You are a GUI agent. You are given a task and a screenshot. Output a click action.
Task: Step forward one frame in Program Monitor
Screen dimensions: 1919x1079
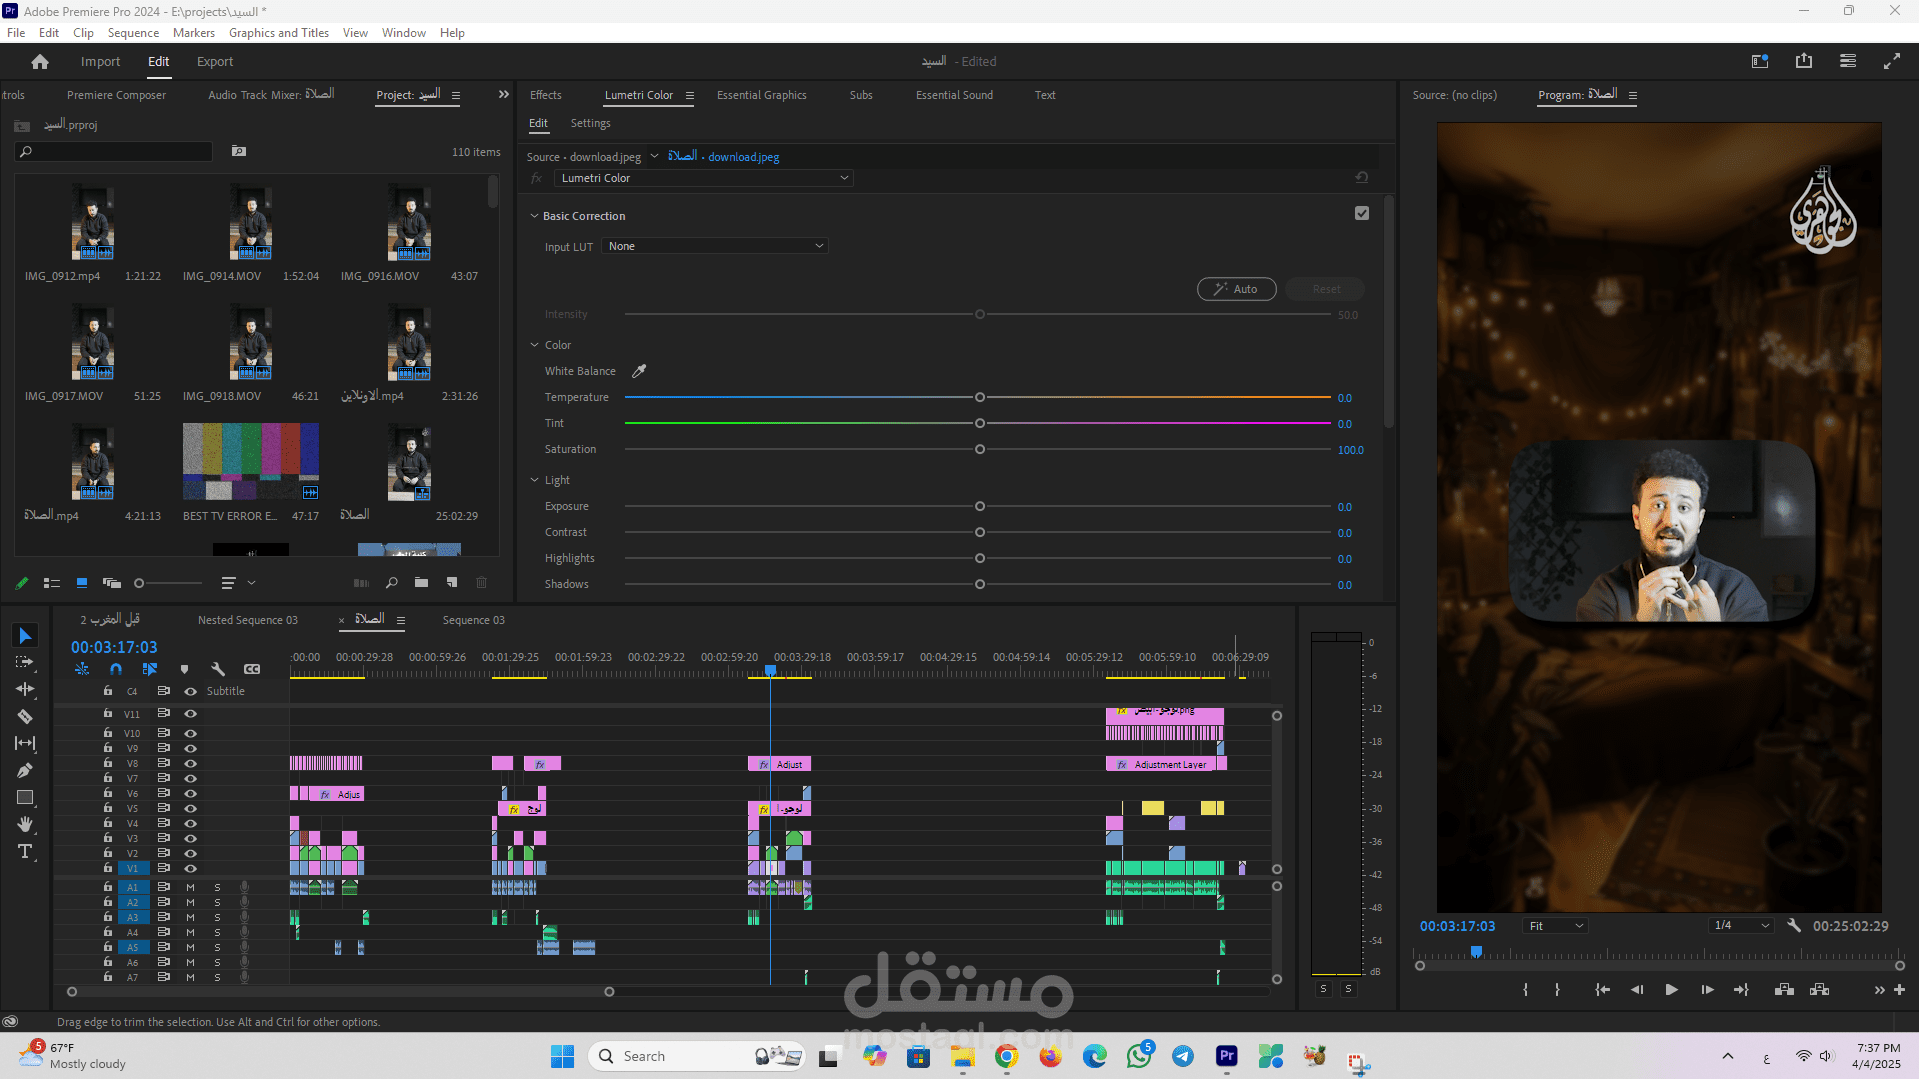click(x=1707, y=990)
